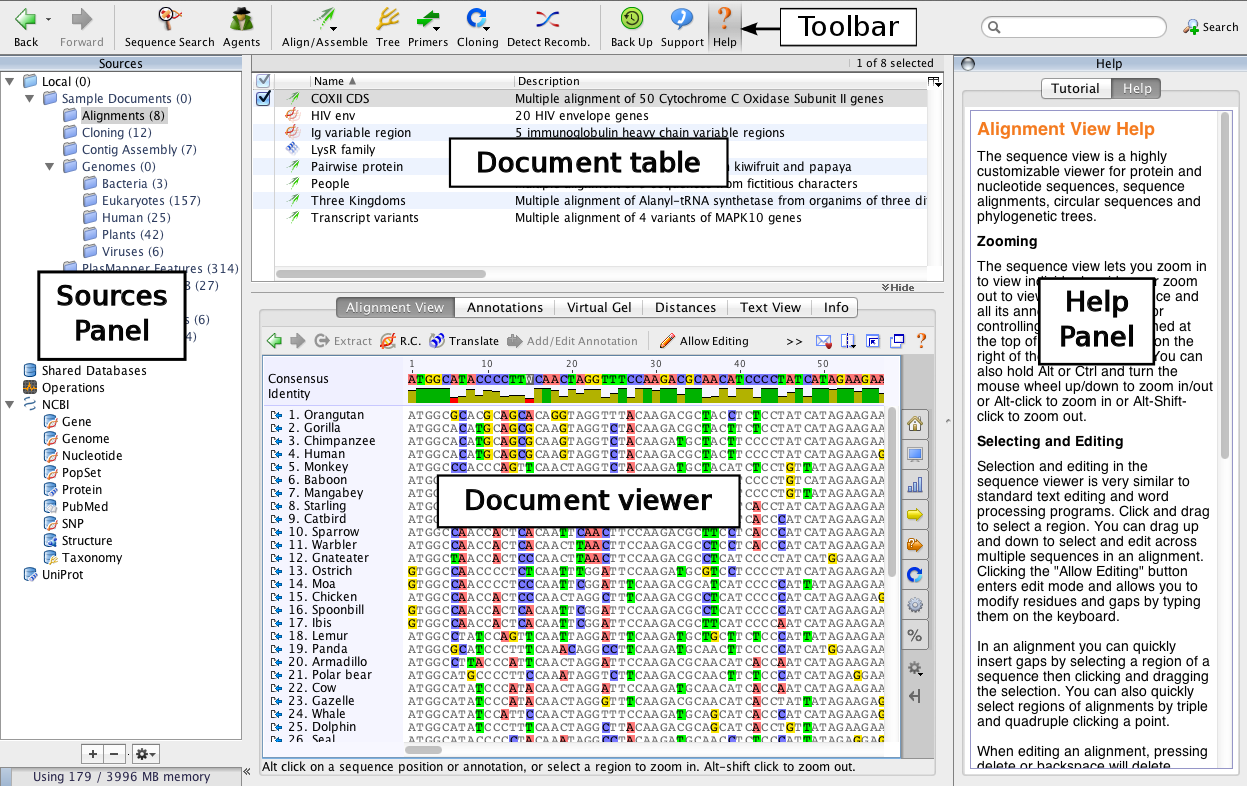The width and height of the screenshot is (1247, 786).
Task: Open the Primers dropdown
Action: pyautogui.click(x=428, y=24)
